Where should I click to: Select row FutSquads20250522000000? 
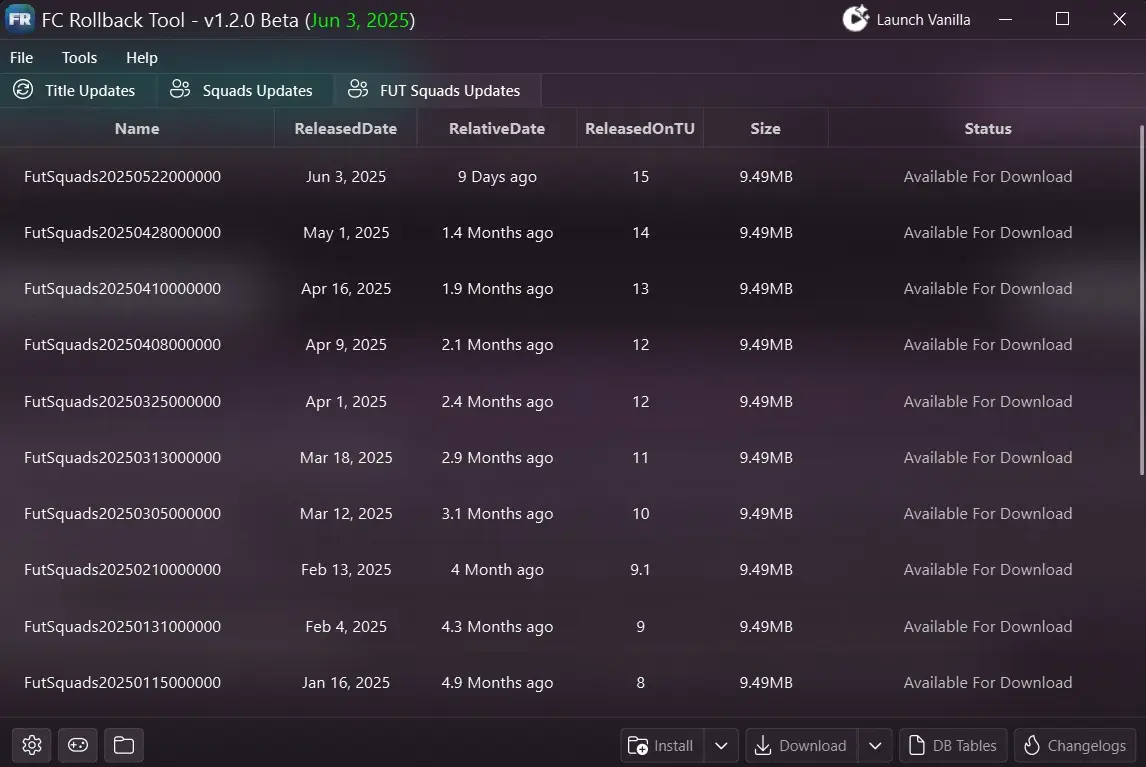coord(569,176)
